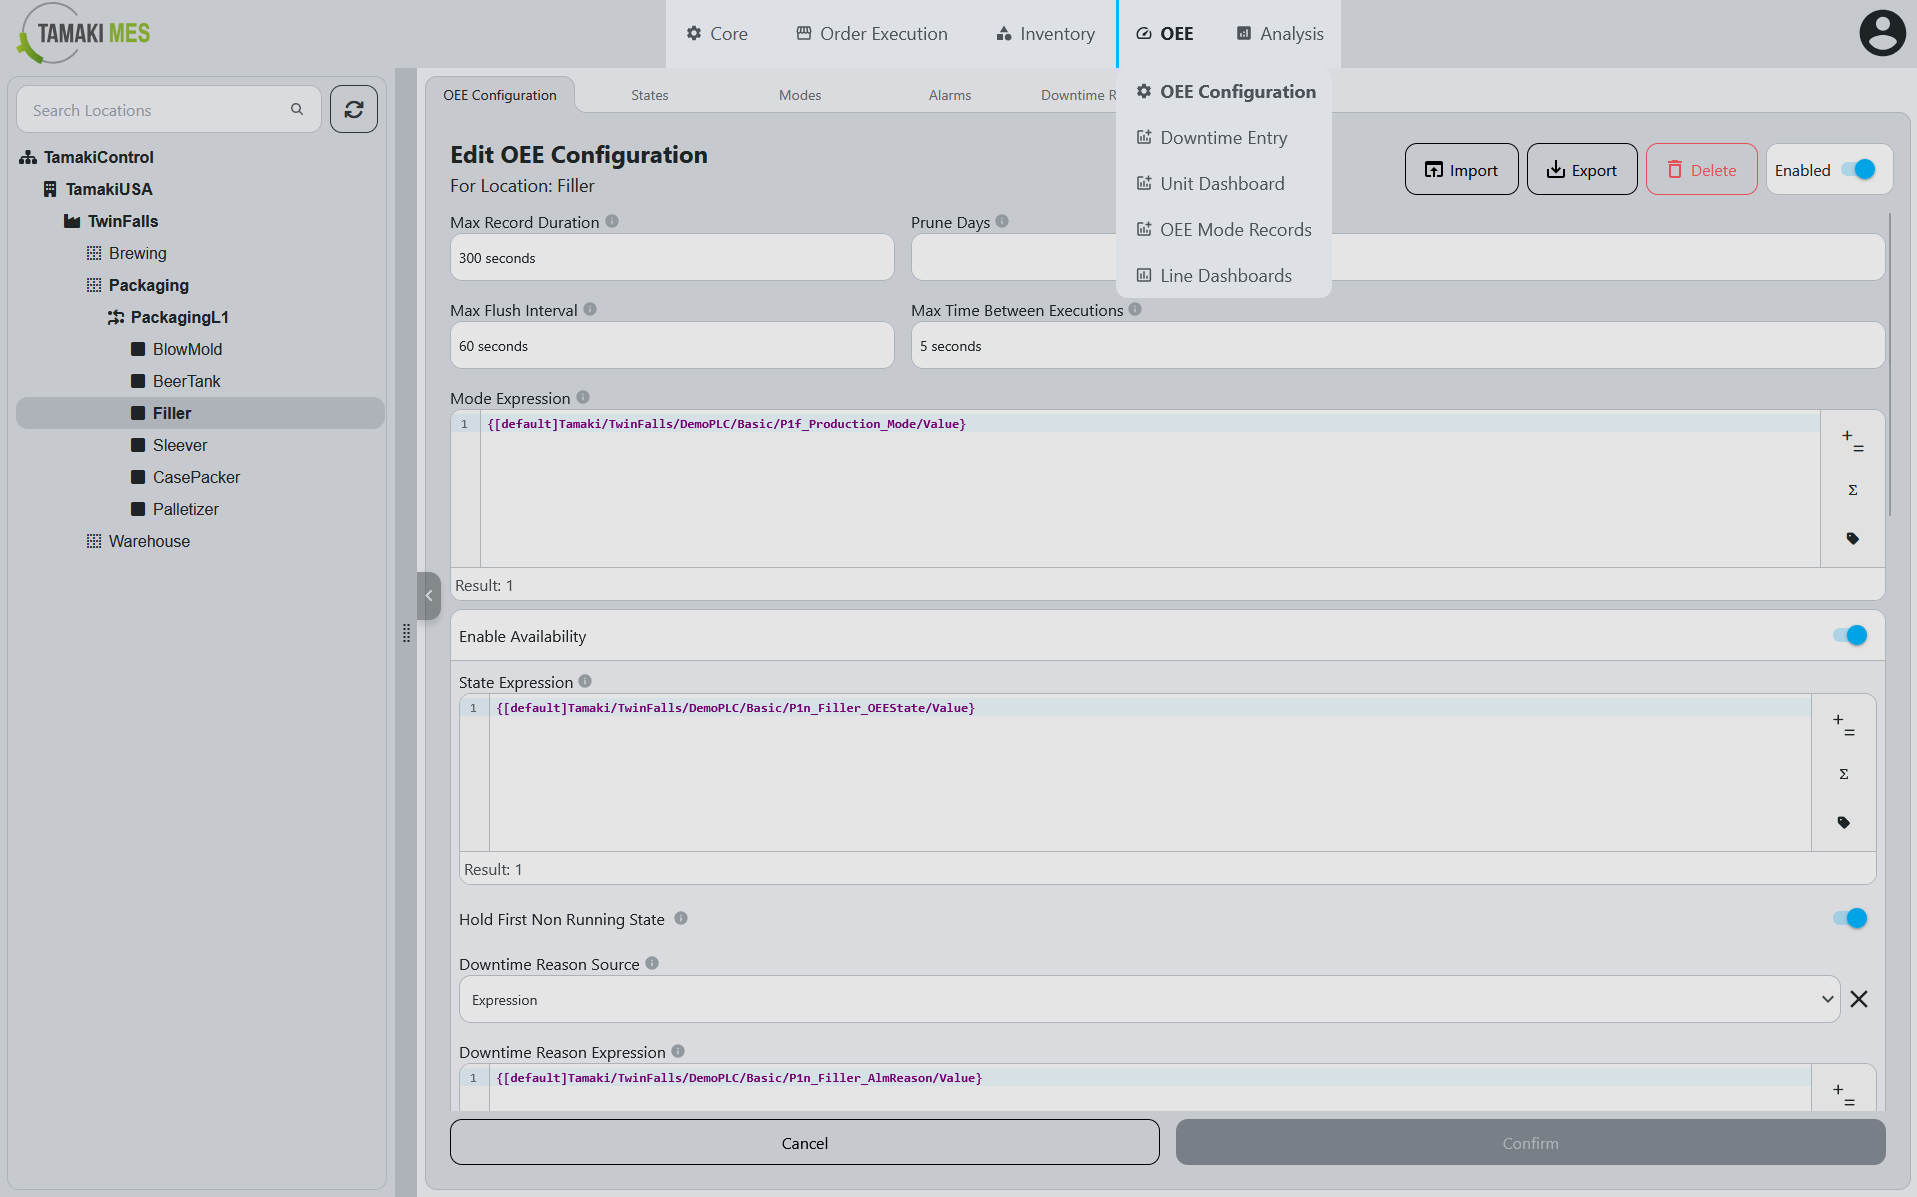Viewport: 1917px width, 1197px height.
Task: Click the Cancel button
Action: click(x=805, y=1142)
